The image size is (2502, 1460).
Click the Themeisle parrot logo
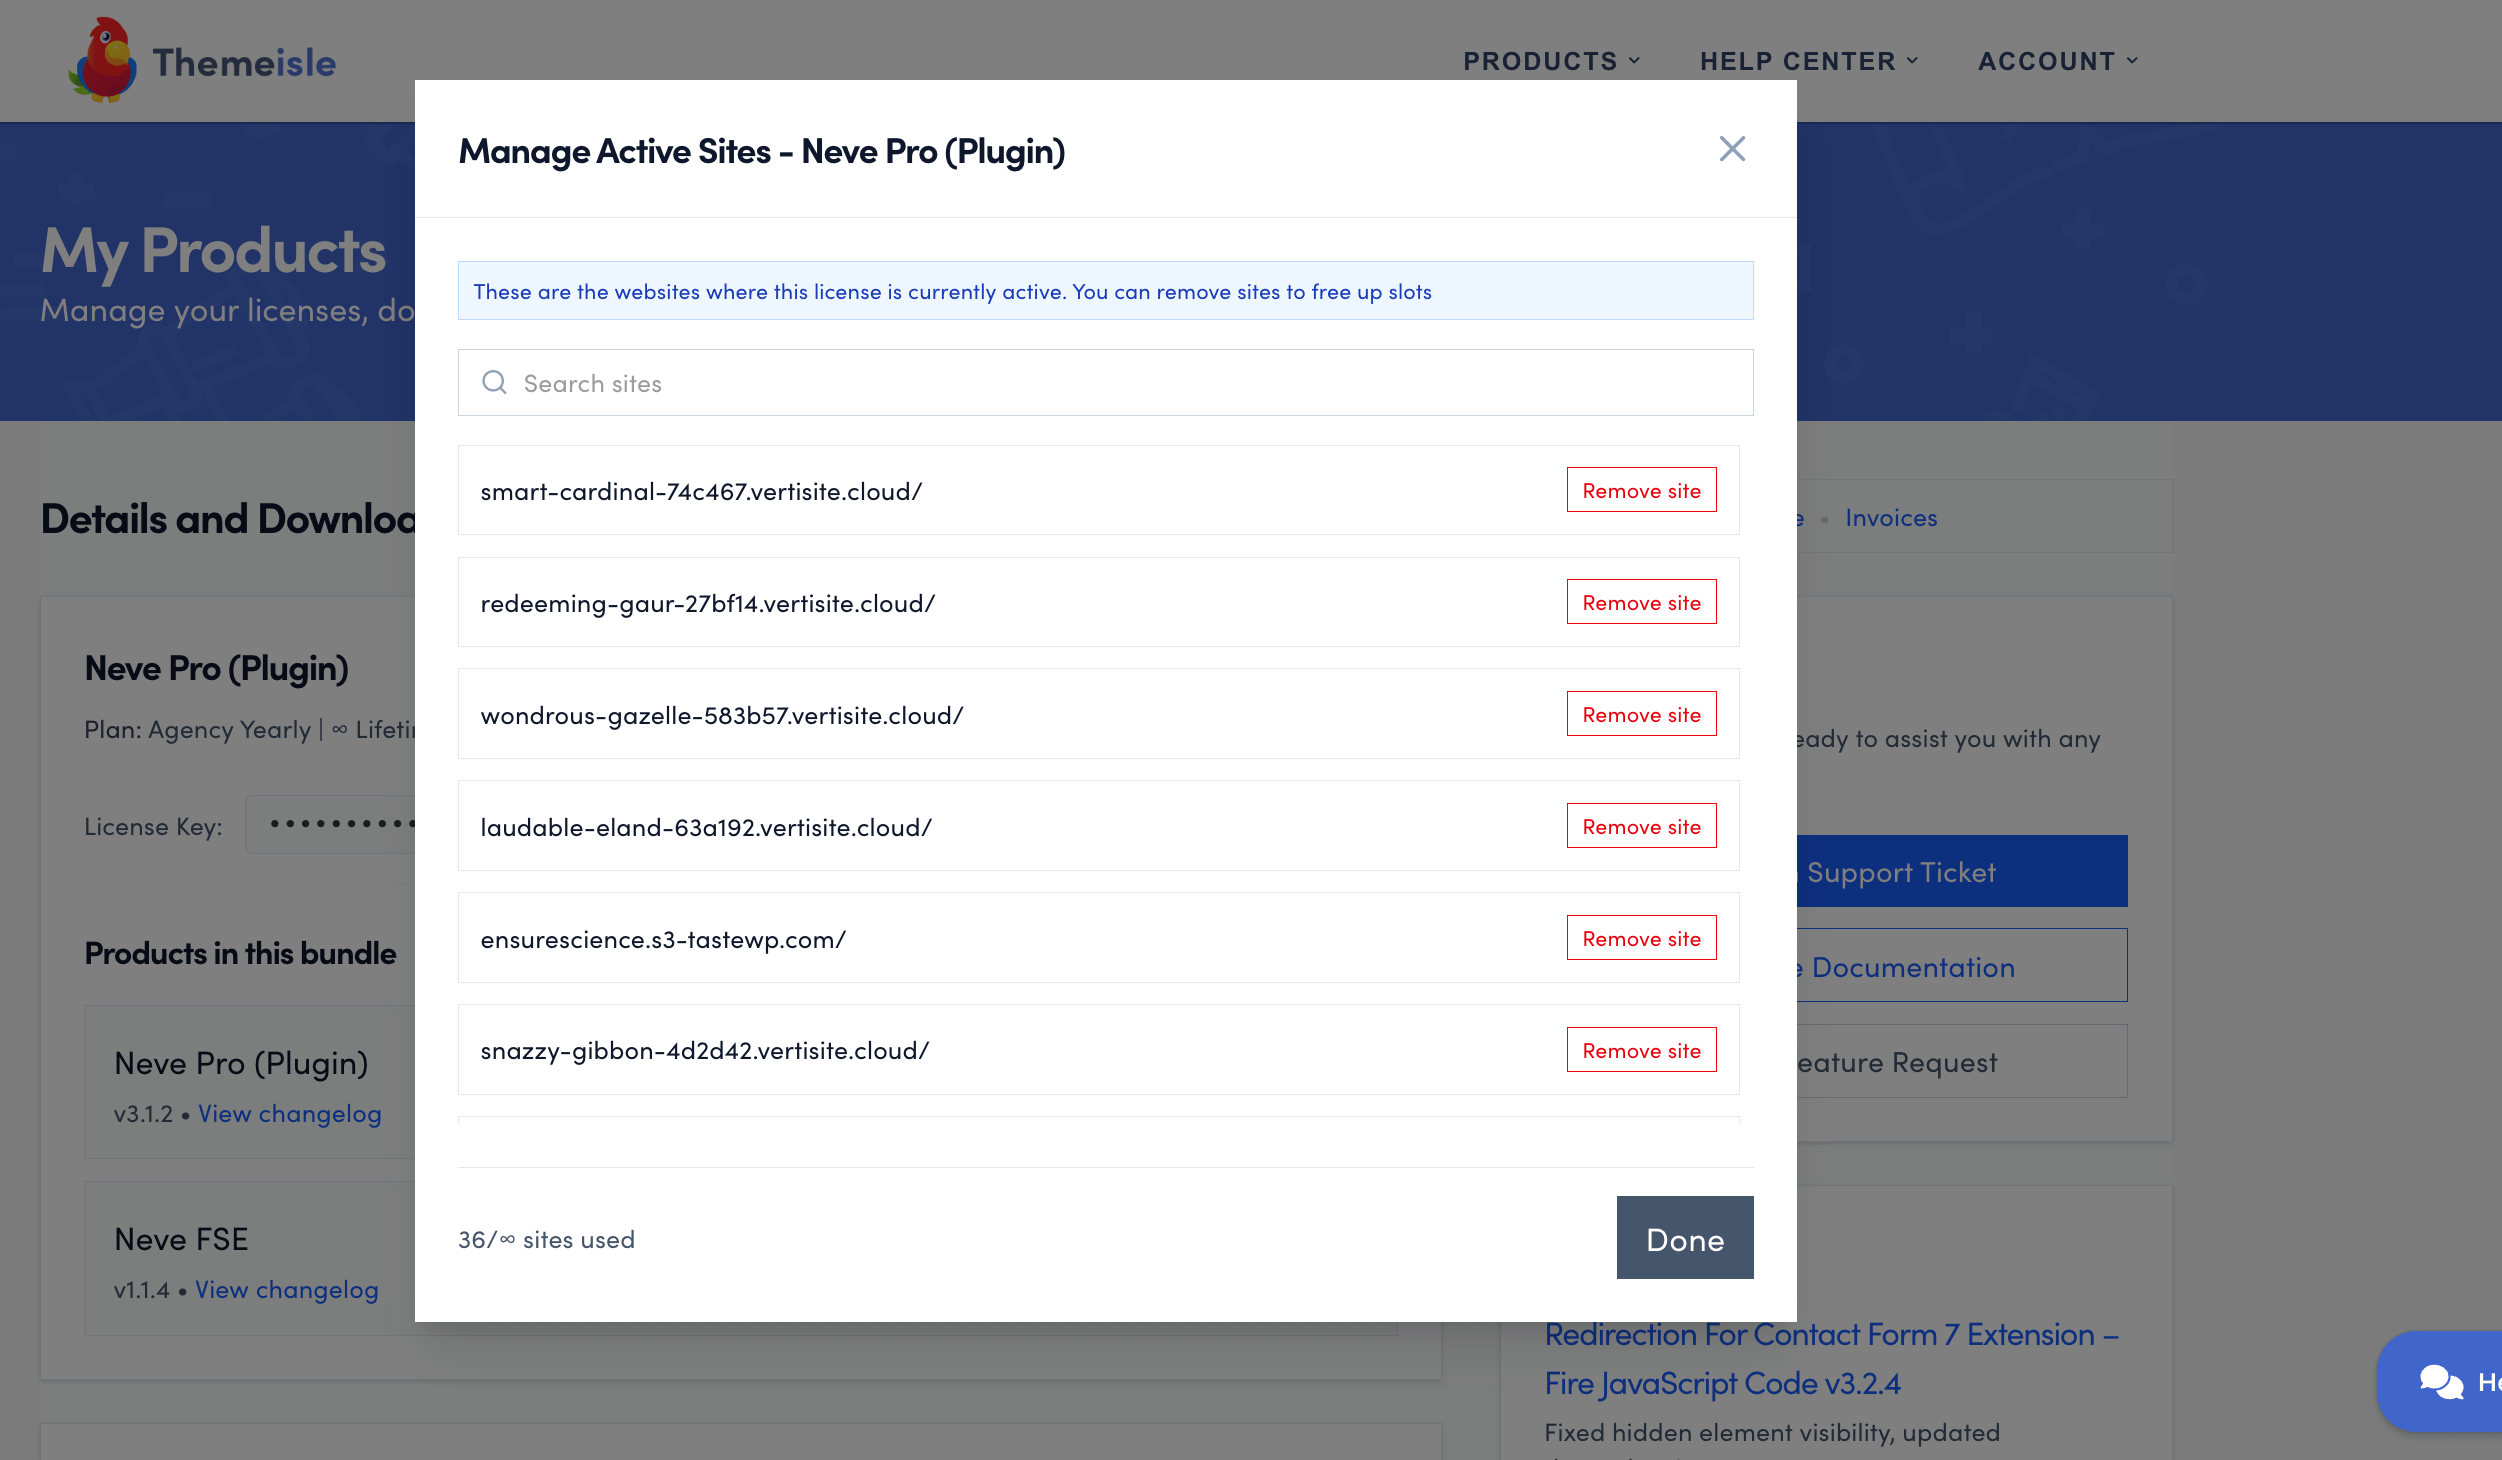(x=103, y=61)
